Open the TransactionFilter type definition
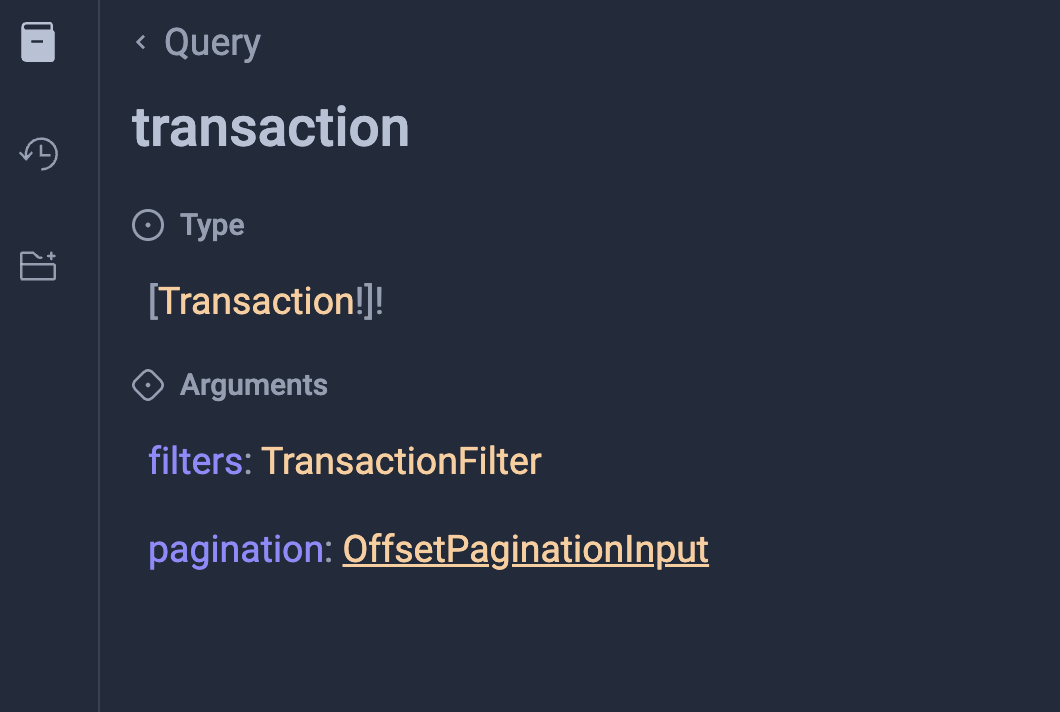 (401, 461)
